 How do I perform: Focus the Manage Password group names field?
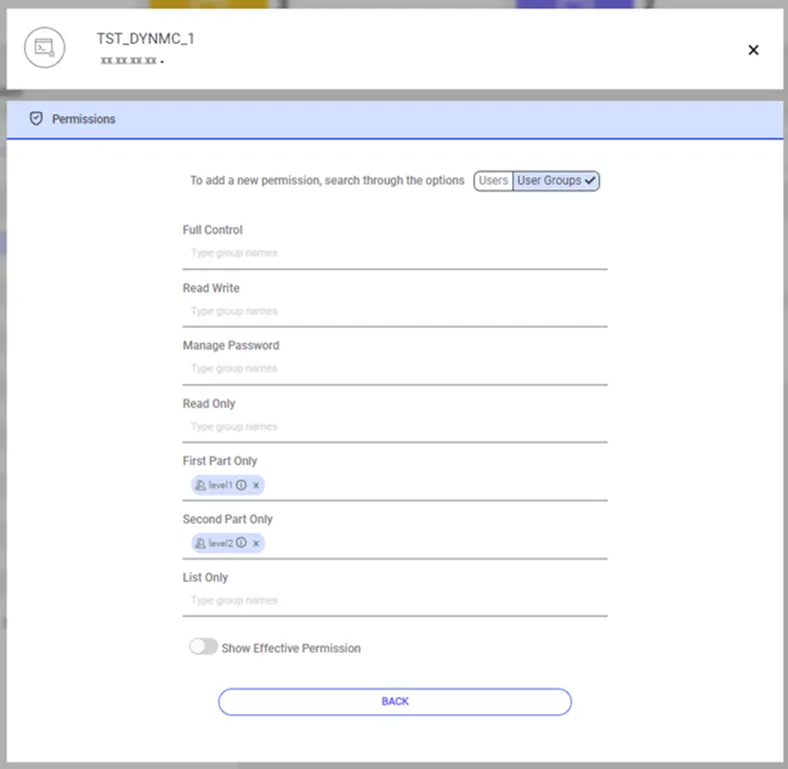(395, 368)
